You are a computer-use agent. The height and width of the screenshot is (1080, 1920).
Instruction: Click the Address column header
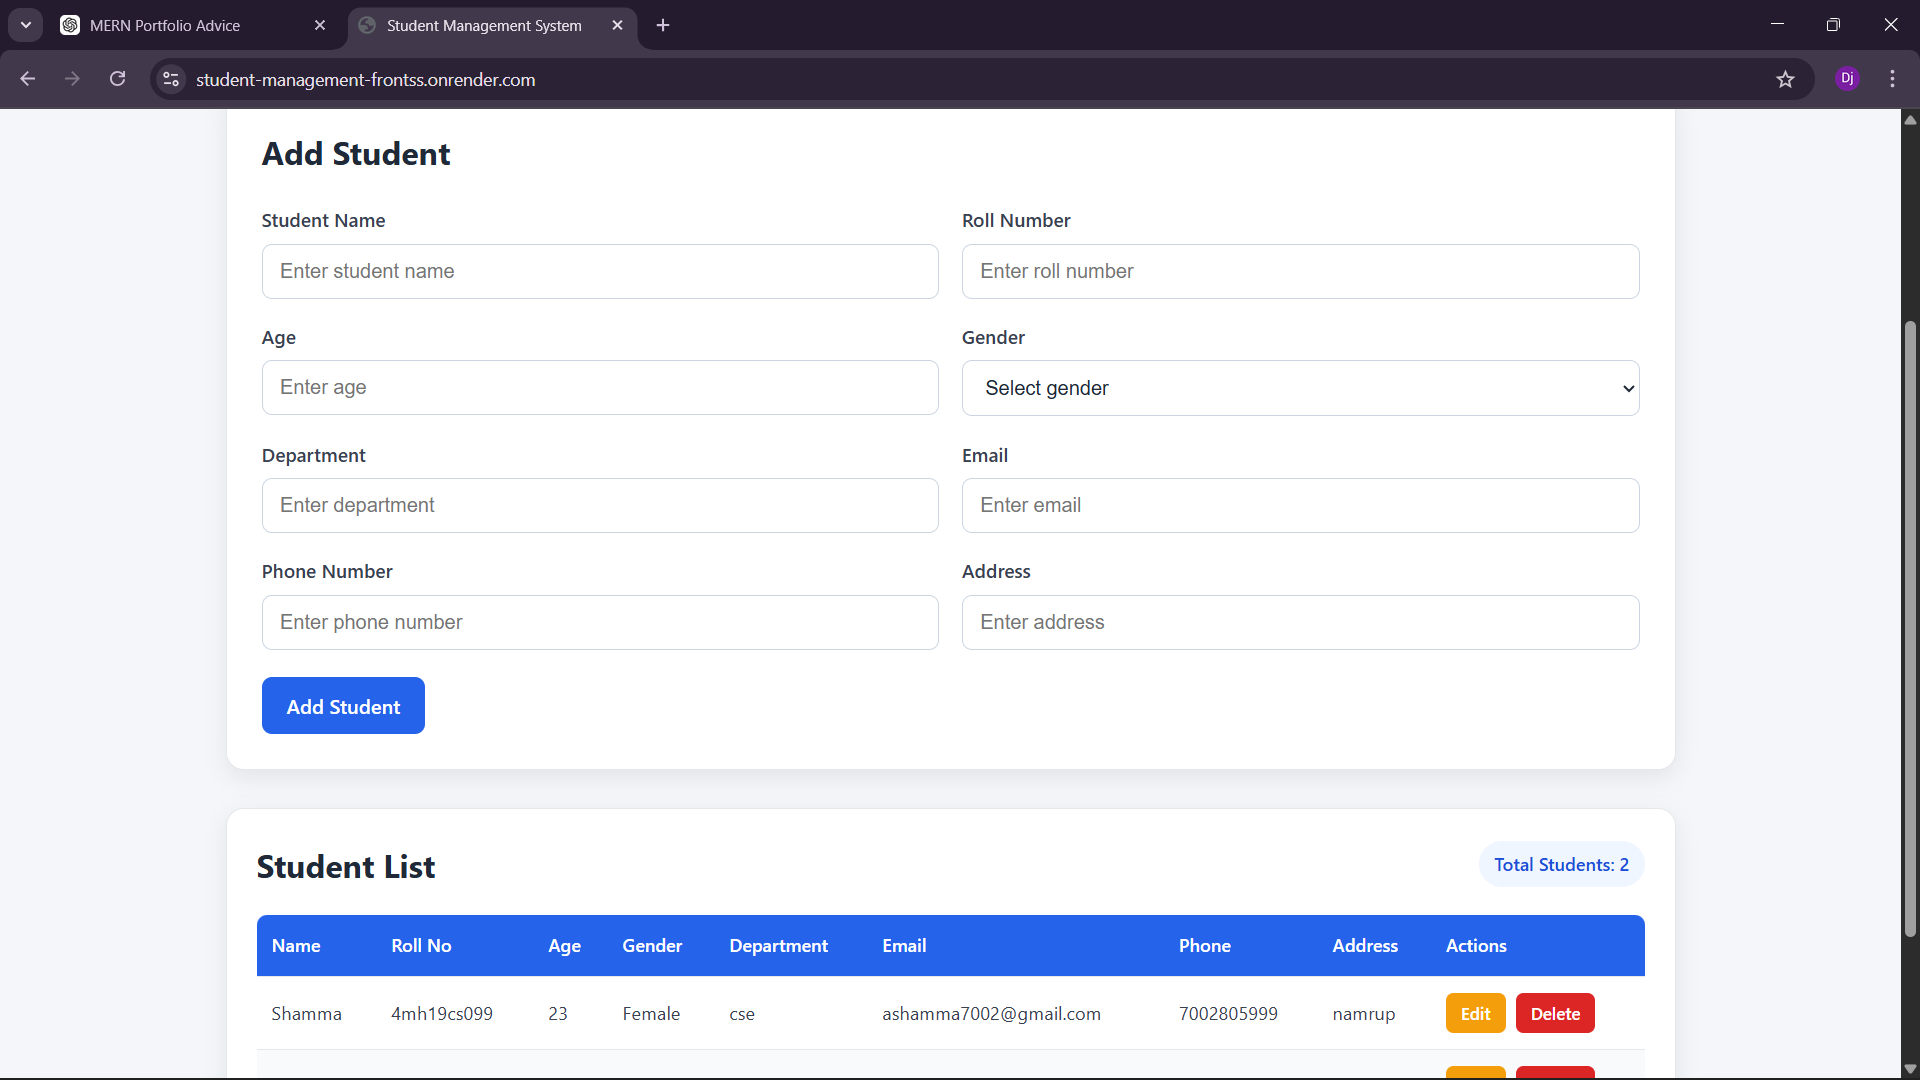coord(1365,945)
